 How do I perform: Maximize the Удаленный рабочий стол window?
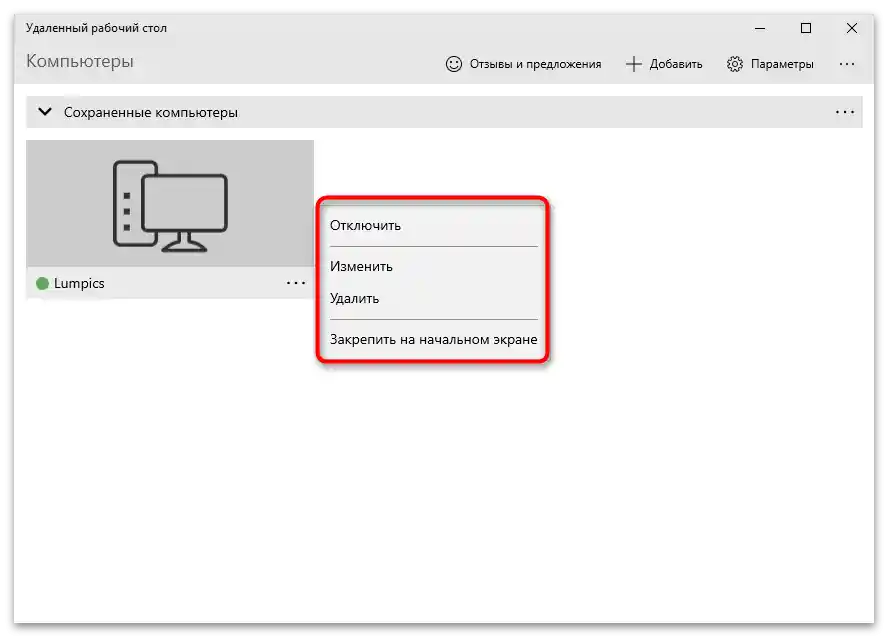pyautogui.click(x=806, y=28)
